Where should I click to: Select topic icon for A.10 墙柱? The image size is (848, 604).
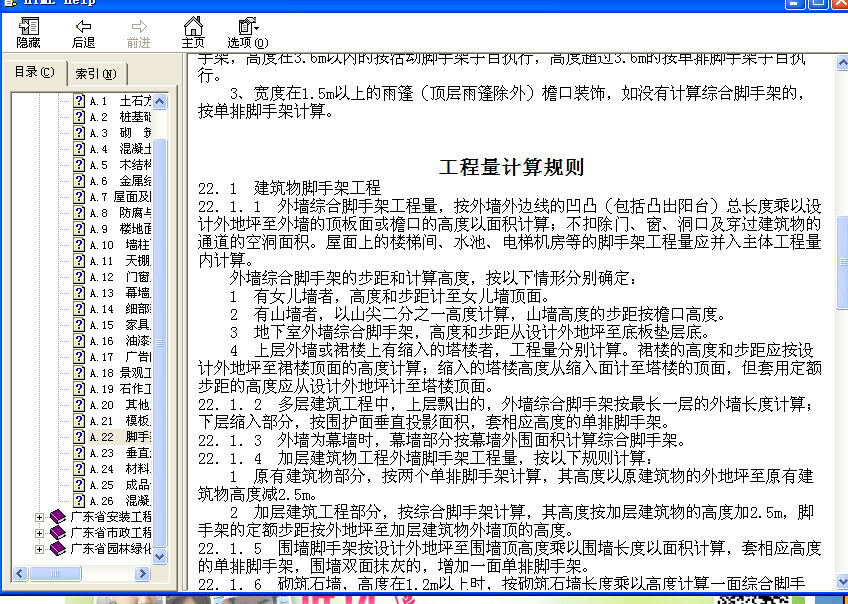coord(79,244)
